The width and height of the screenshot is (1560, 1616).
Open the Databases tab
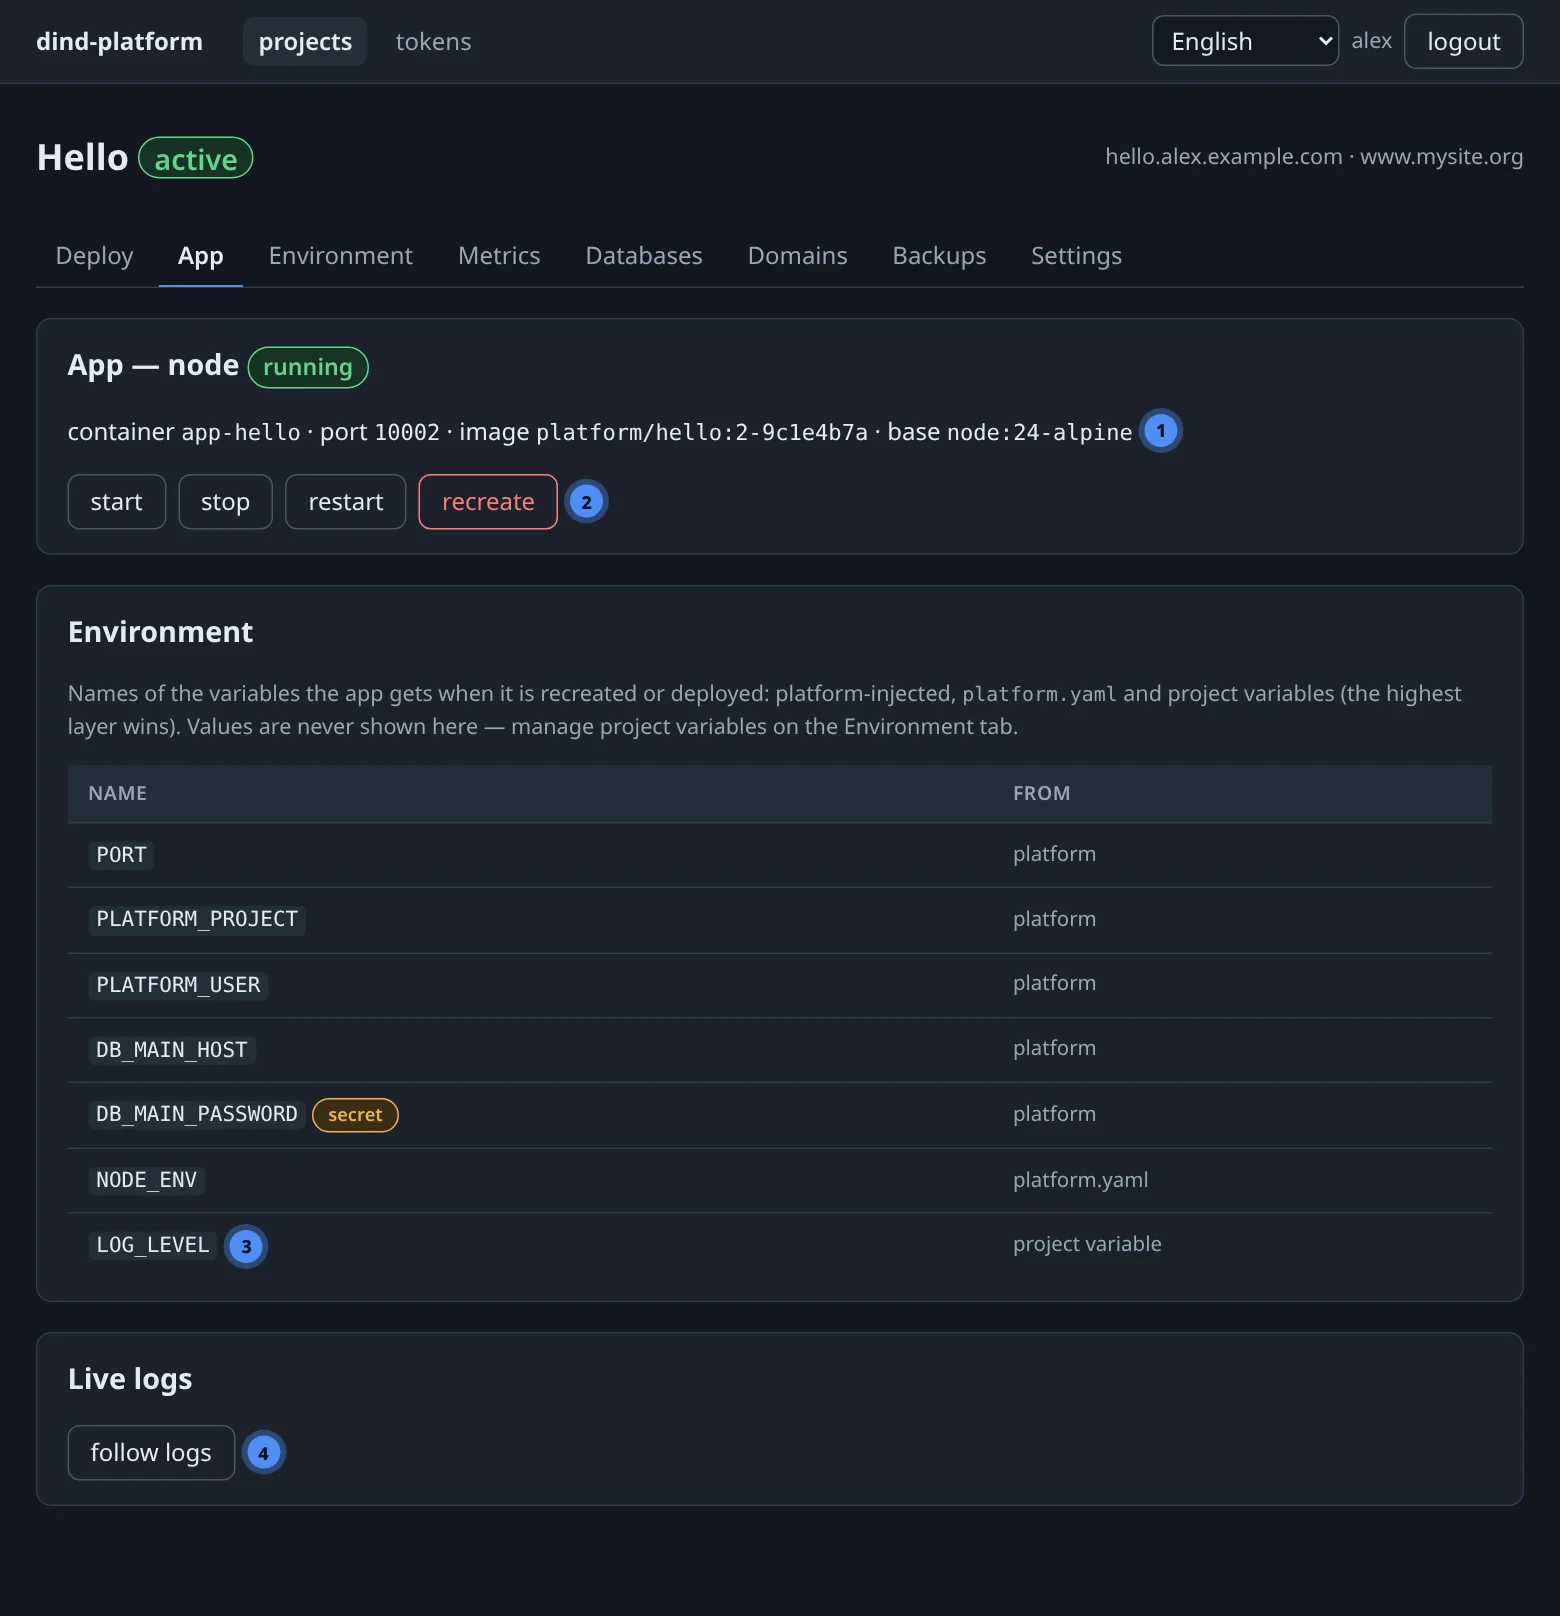pyautogui.click(x=644, y=256)
